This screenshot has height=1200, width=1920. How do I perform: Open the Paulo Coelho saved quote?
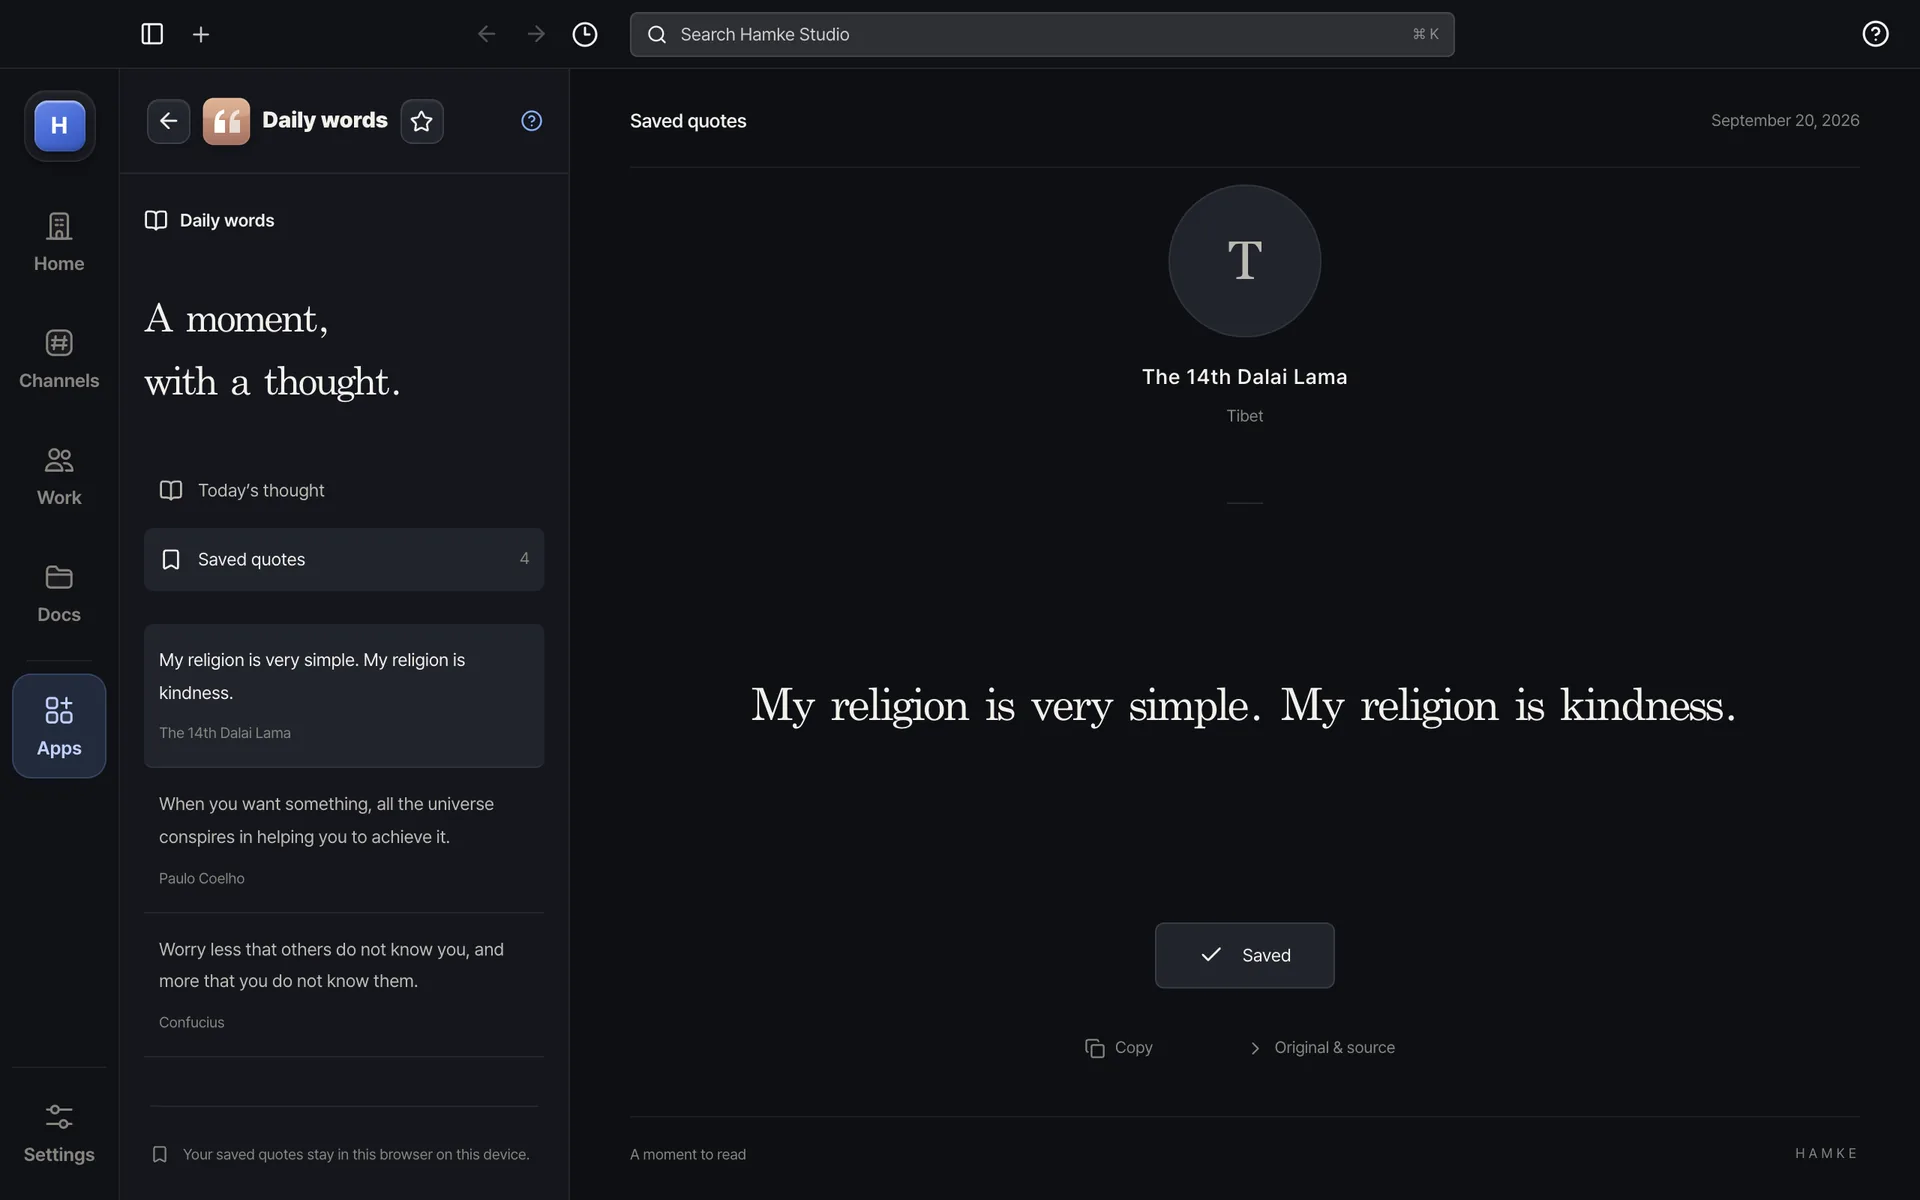pyautogui.click(x=344, y=840)
